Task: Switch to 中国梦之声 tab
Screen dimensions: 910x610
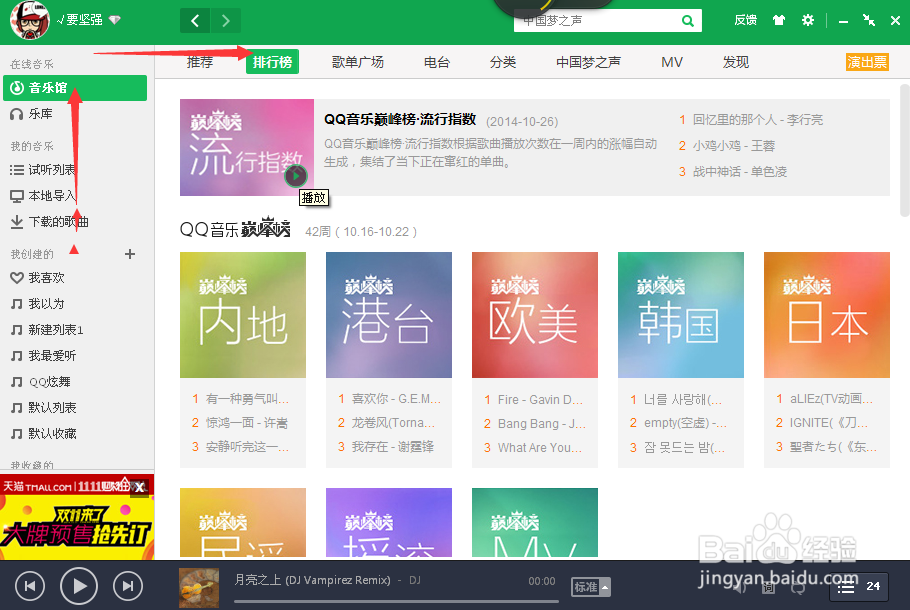Action: point(588,62)
